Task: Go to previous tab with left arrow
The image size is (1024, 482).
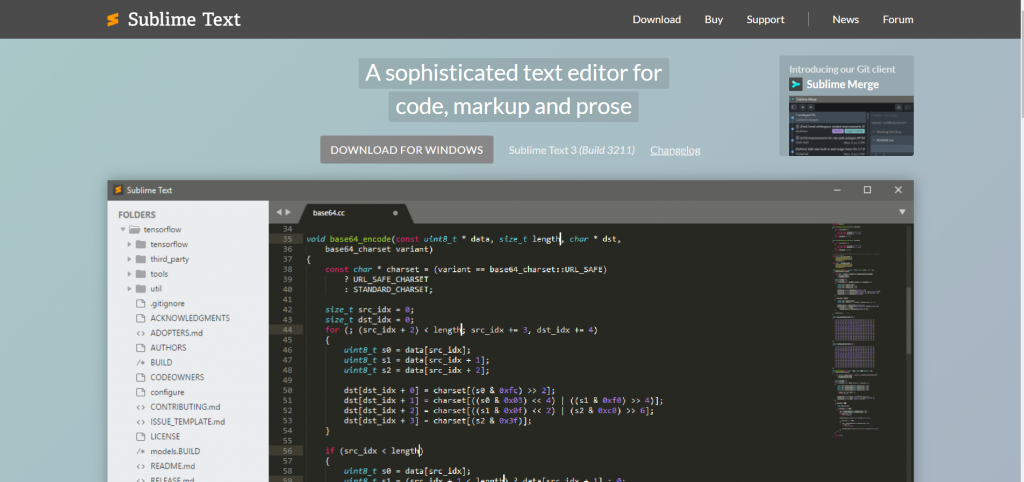Action: [279, 212]
